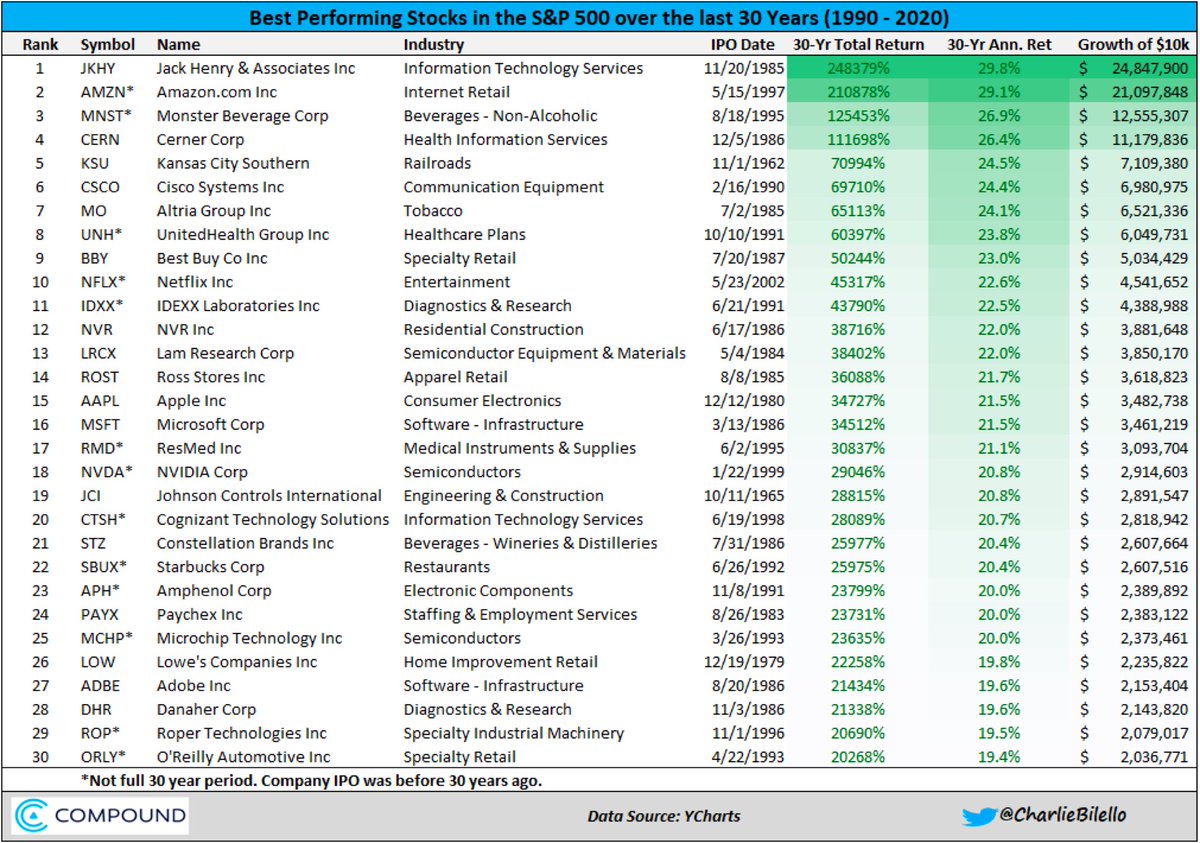
Task: Open the @CharlieBilello handle
Action: 1064,815
